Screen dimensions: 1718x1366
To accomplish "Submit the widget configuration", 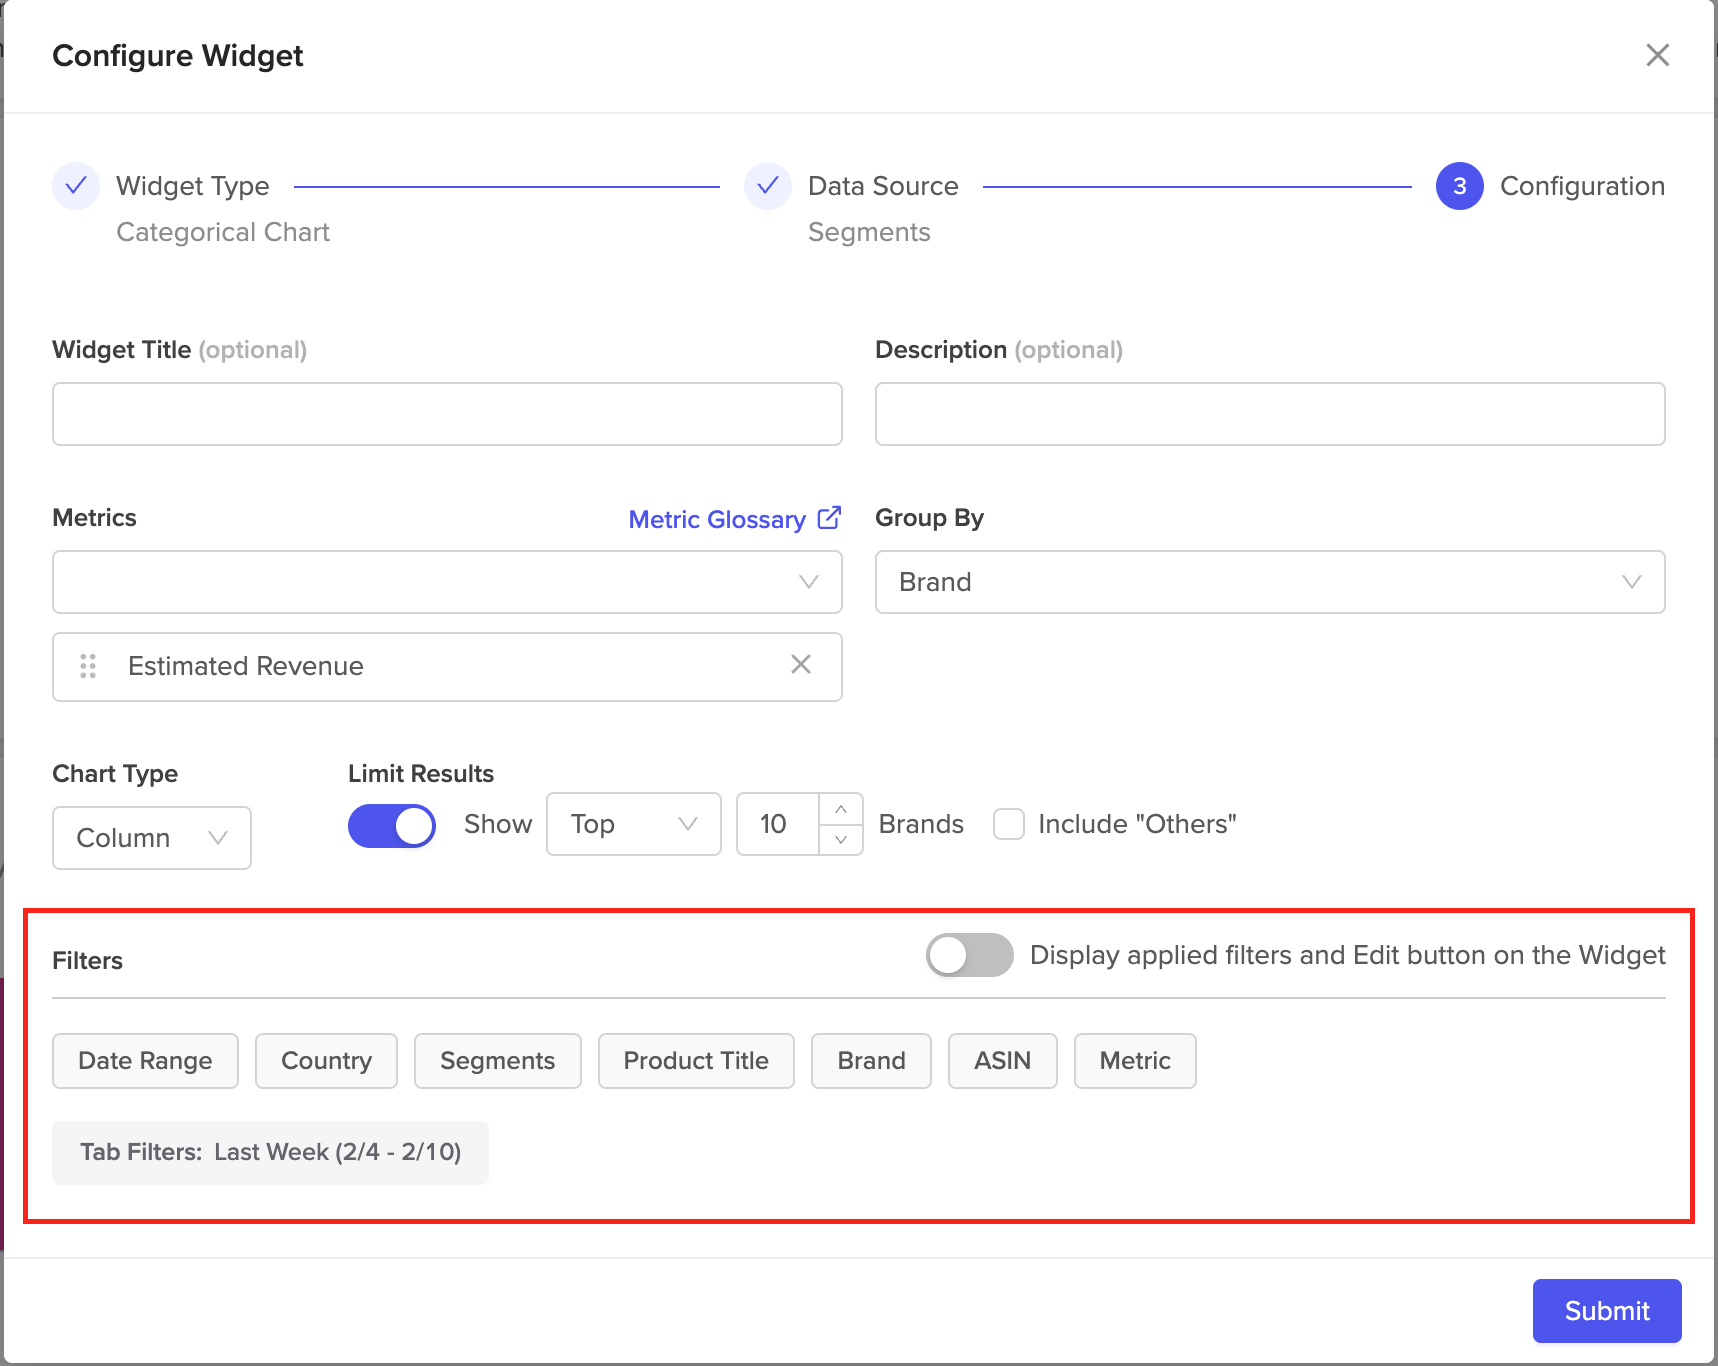I will click(x=1607, y=1311).
